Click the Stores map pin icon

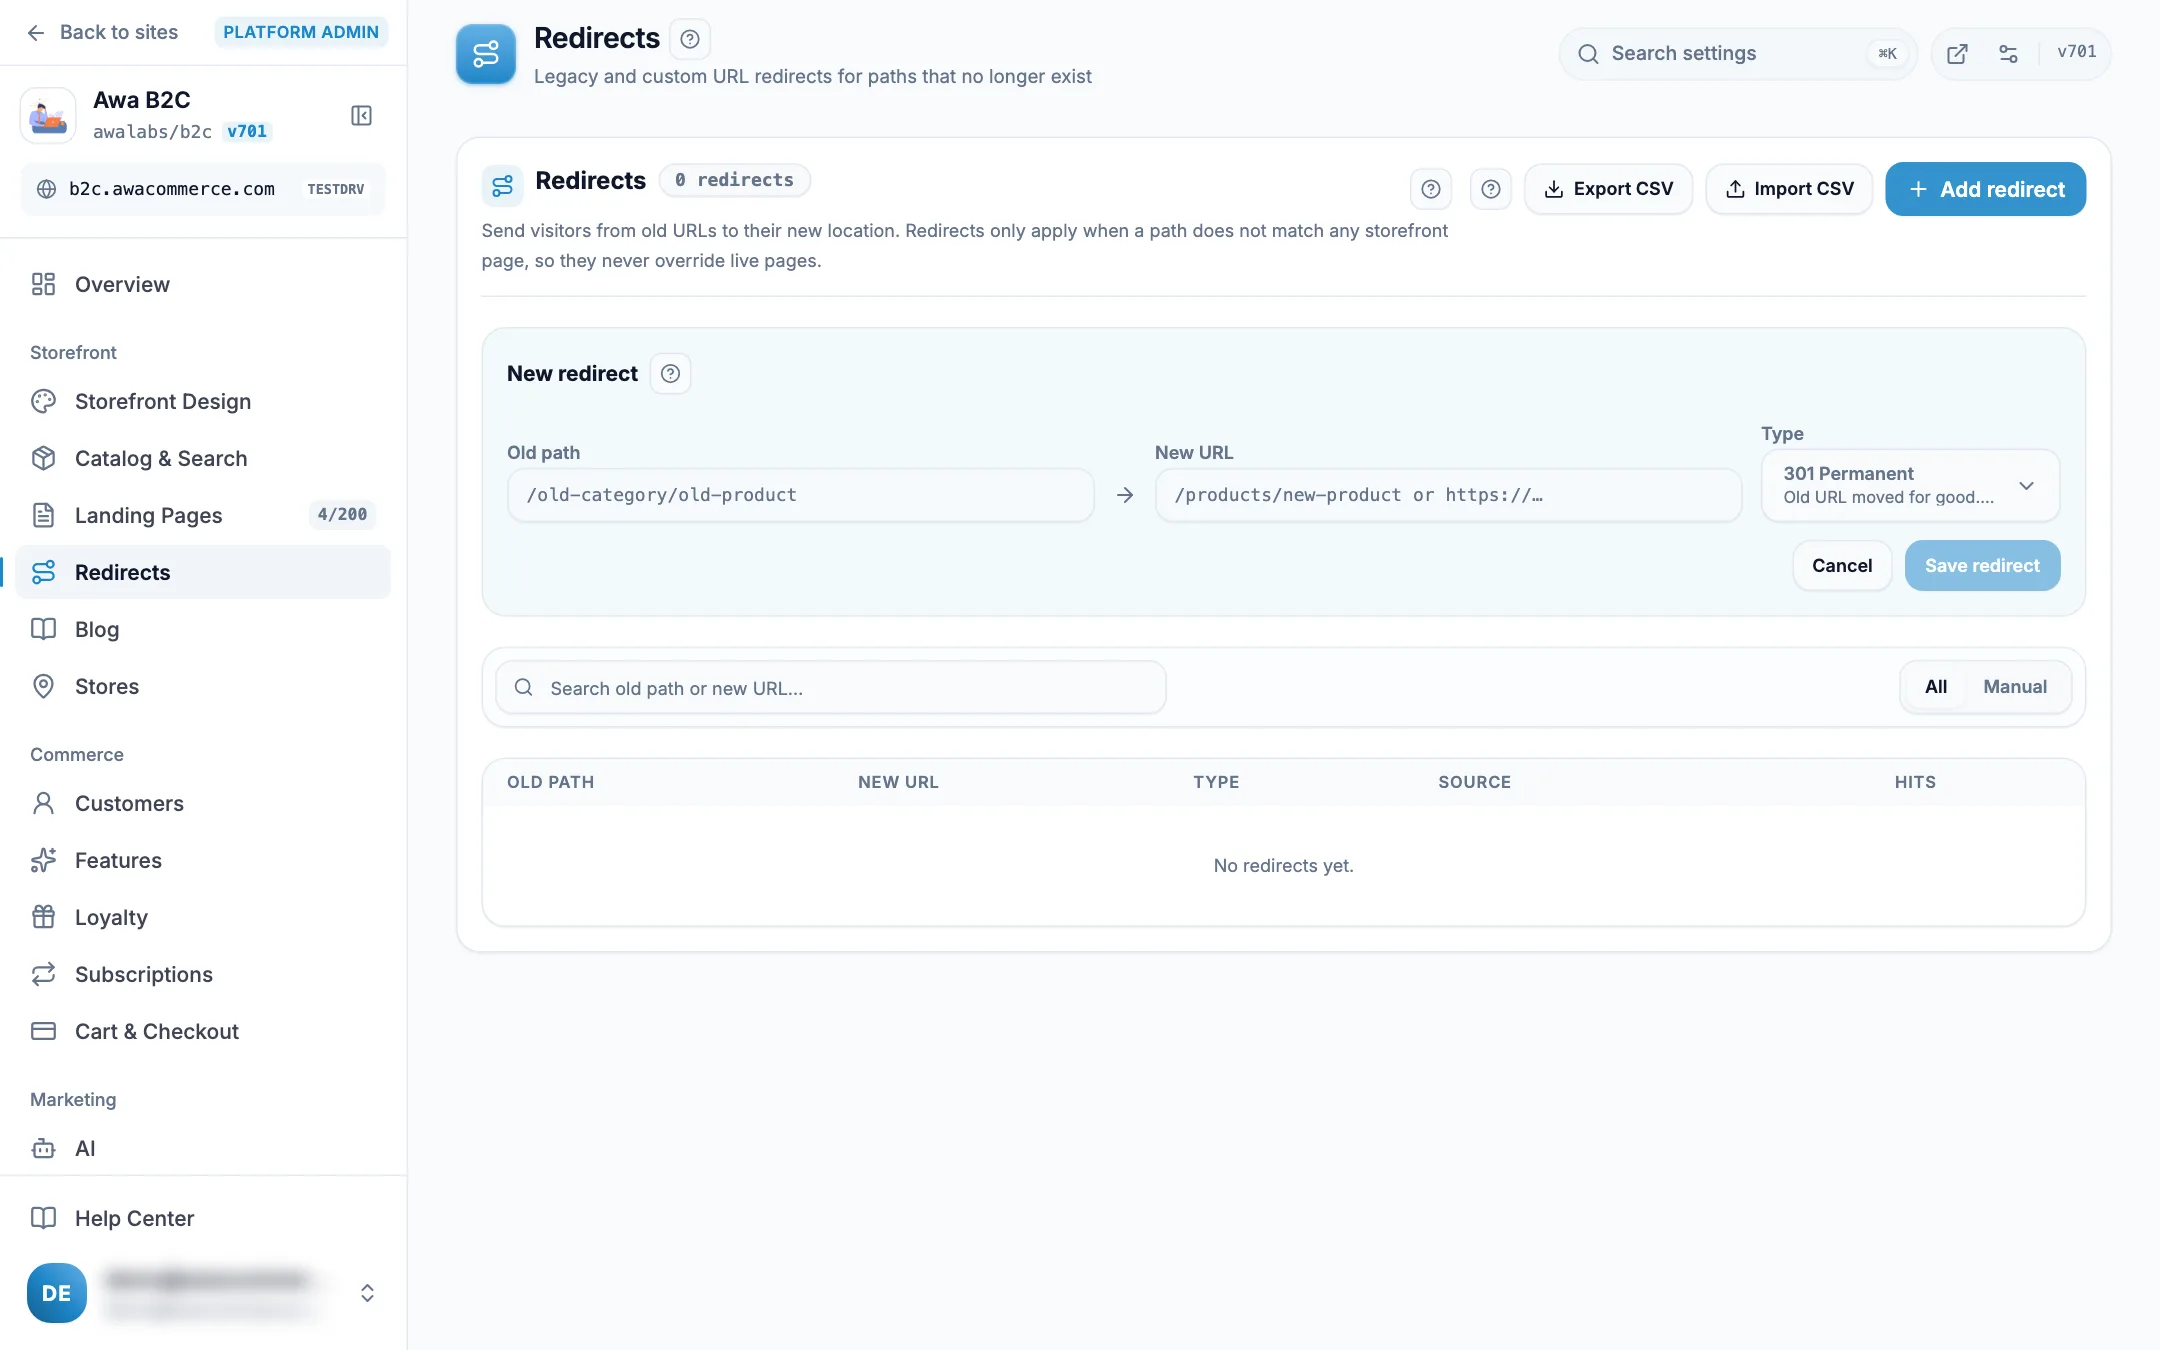coord(43,686)
